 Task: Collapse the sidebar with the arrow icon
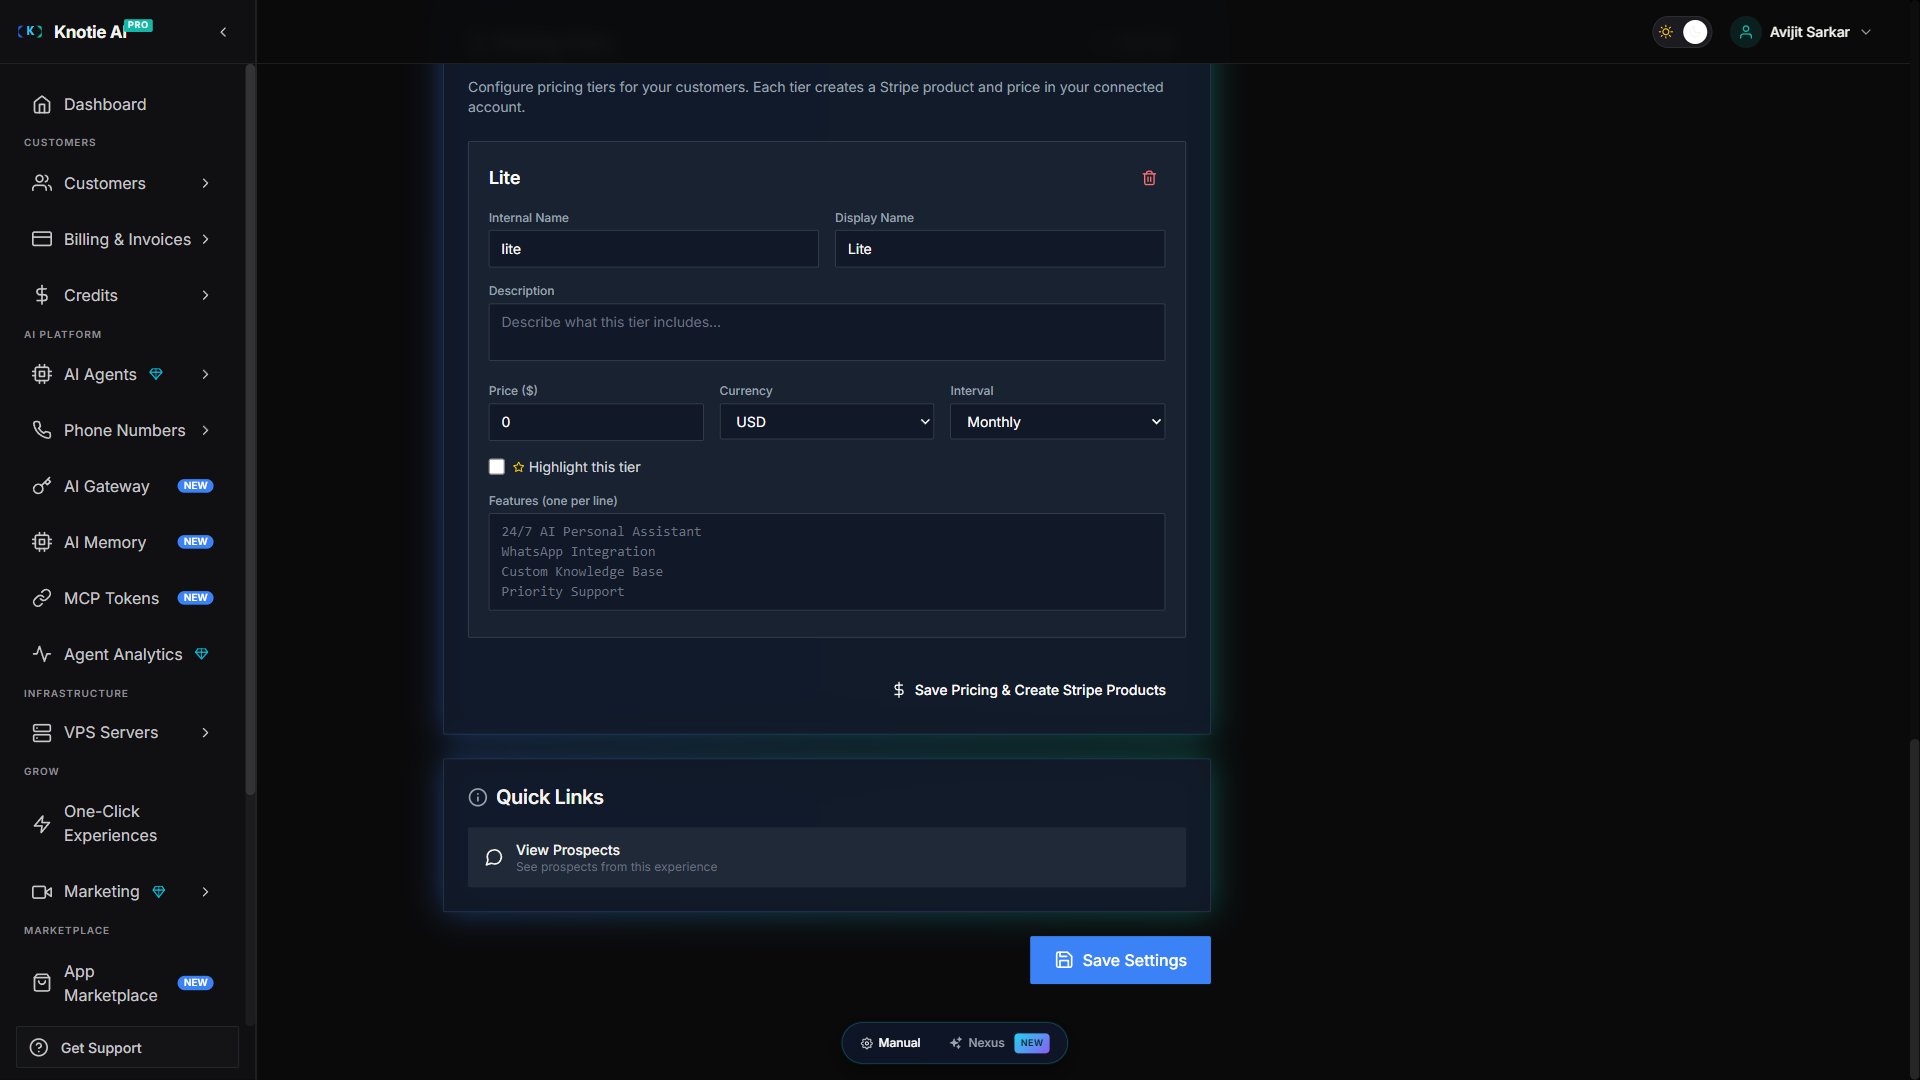click(x=223, y=32)
